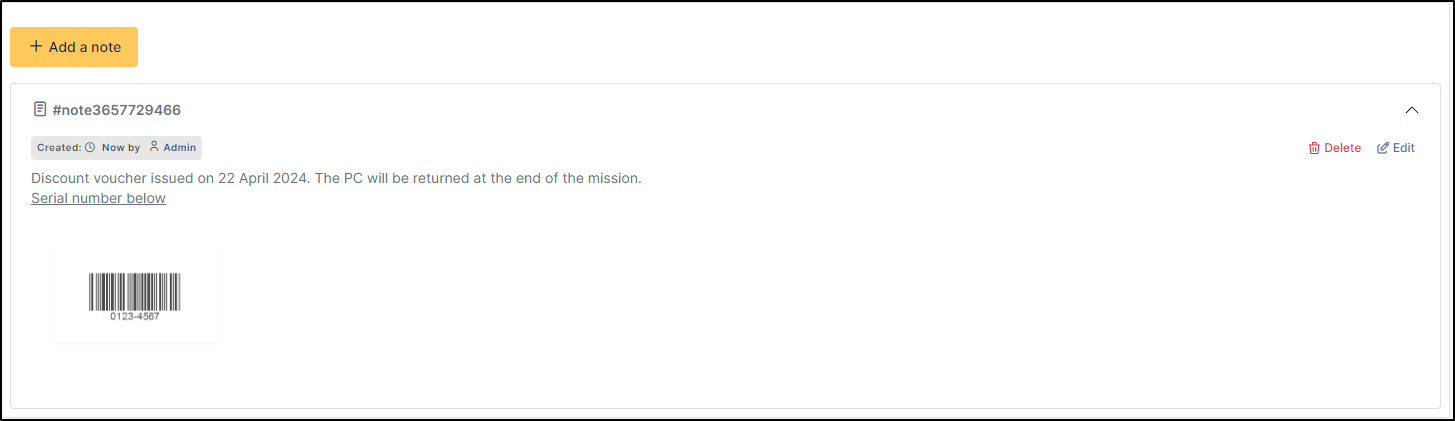This screenshot has width=1455, height=421.
Task: Click the plus icon on Add a note
Action: point(36,46)
